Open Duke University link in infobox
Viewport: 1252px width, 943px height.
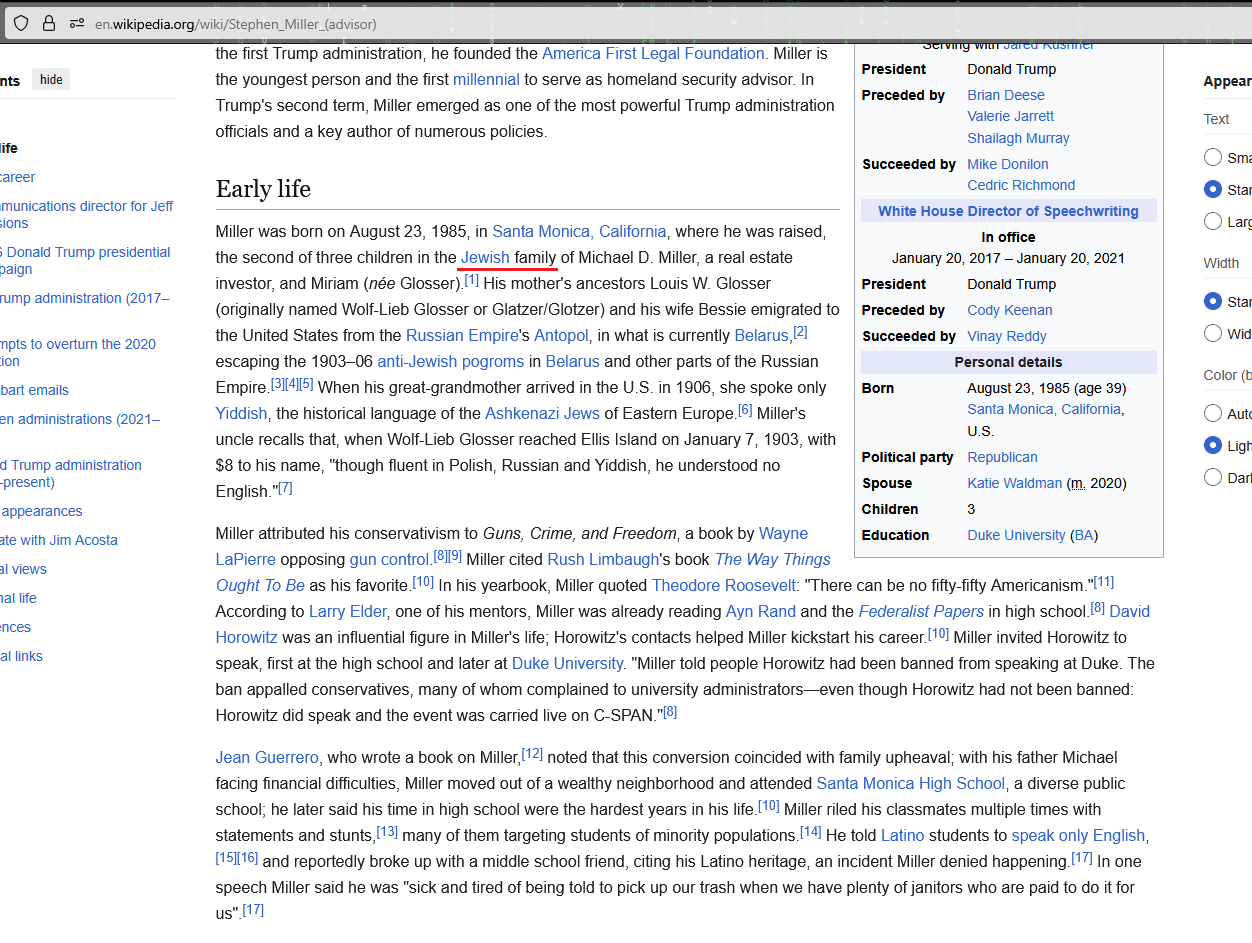point(1016,535)
